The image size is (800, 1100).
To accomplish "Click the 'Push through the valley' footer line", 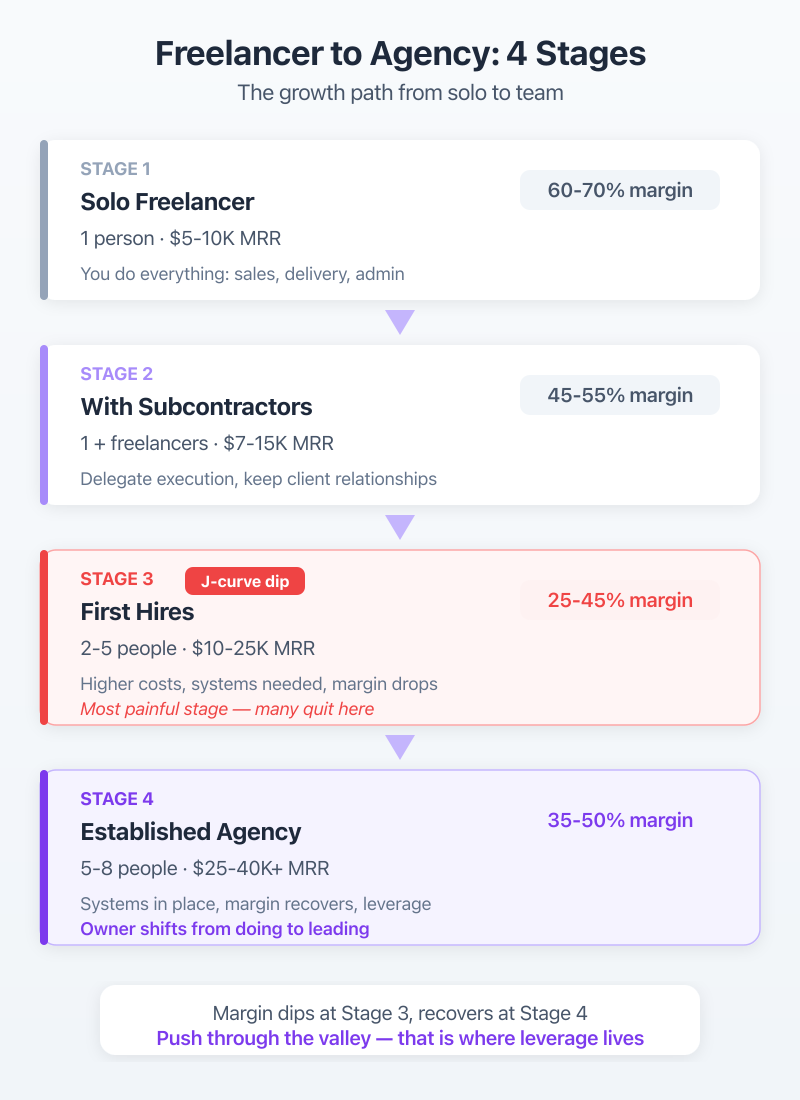I will click(x=400, y=1038).
